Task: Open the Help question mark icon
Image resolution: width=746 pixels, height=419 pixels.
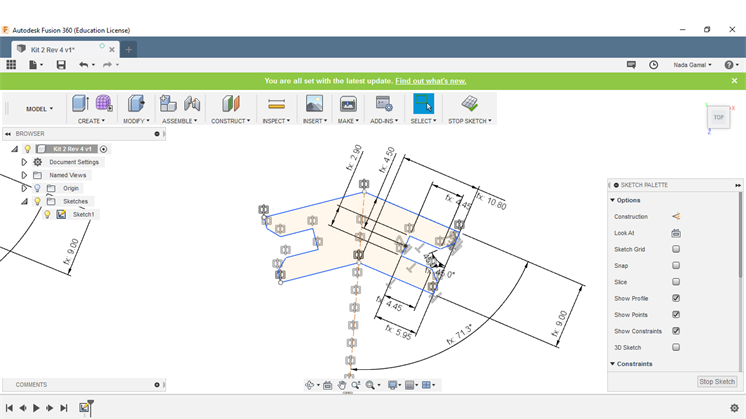Action: (x=729, y=65)
